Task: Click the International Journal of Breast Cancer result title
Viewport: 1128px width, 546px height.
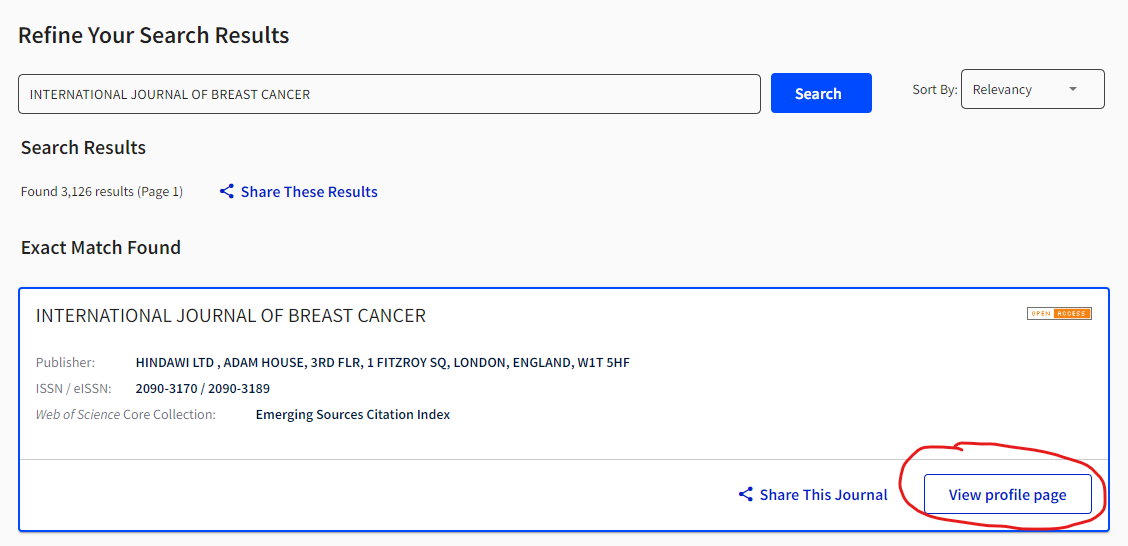Action: coord(231,316)
